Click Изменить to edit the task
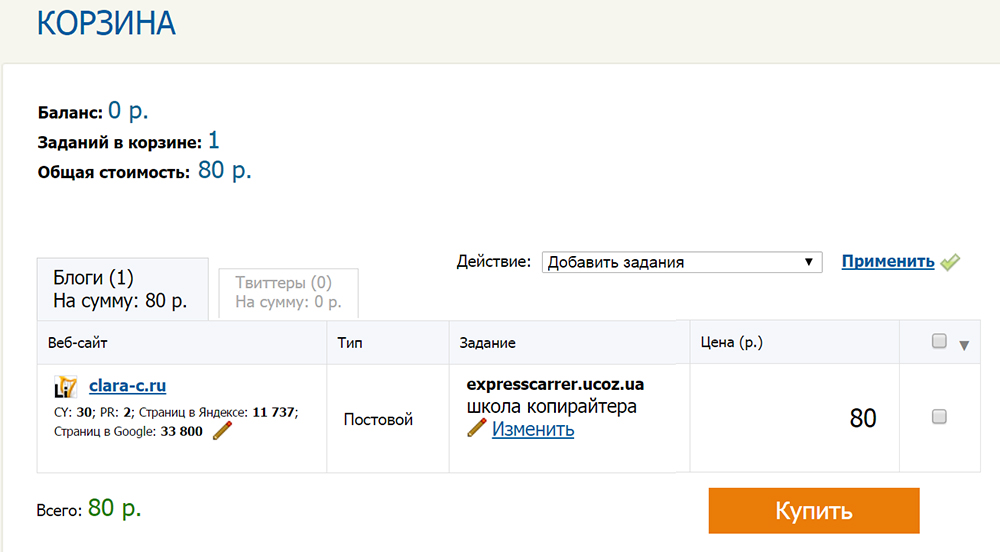The width and height of the screenshot is (1000, 552). pos(533,430)
